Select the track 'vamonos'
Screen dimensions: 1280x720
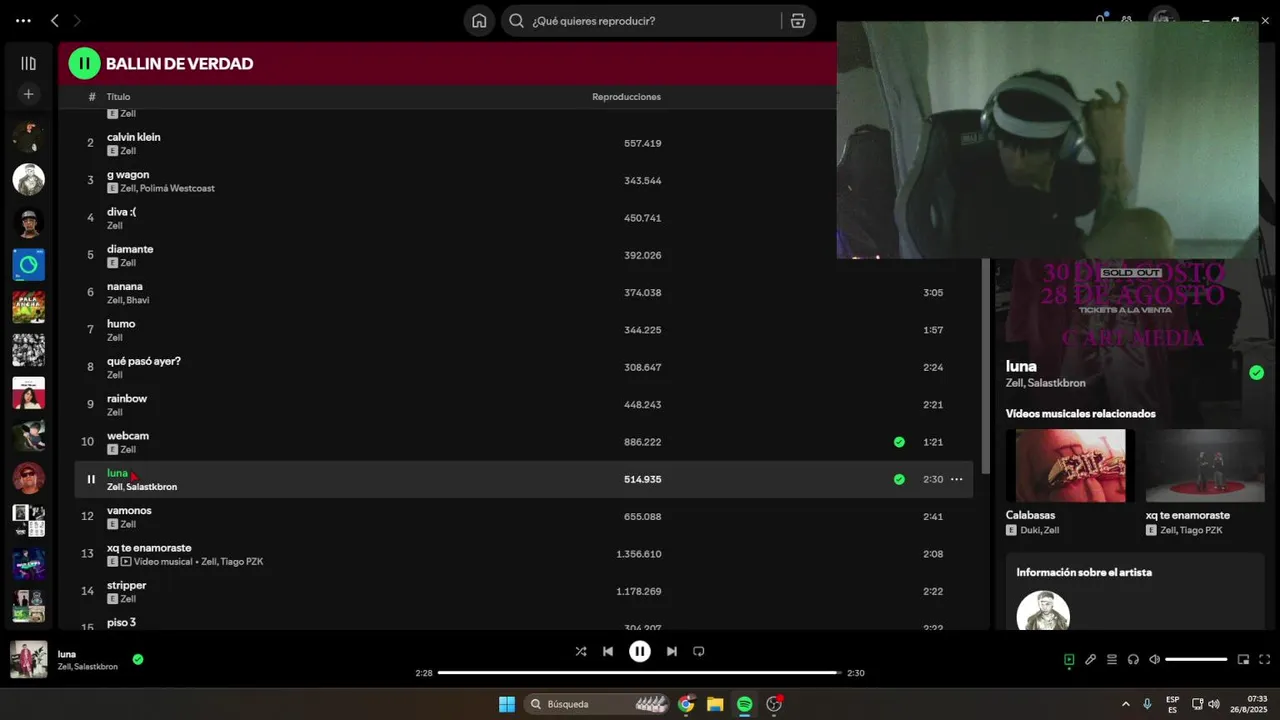click(129, 510)
